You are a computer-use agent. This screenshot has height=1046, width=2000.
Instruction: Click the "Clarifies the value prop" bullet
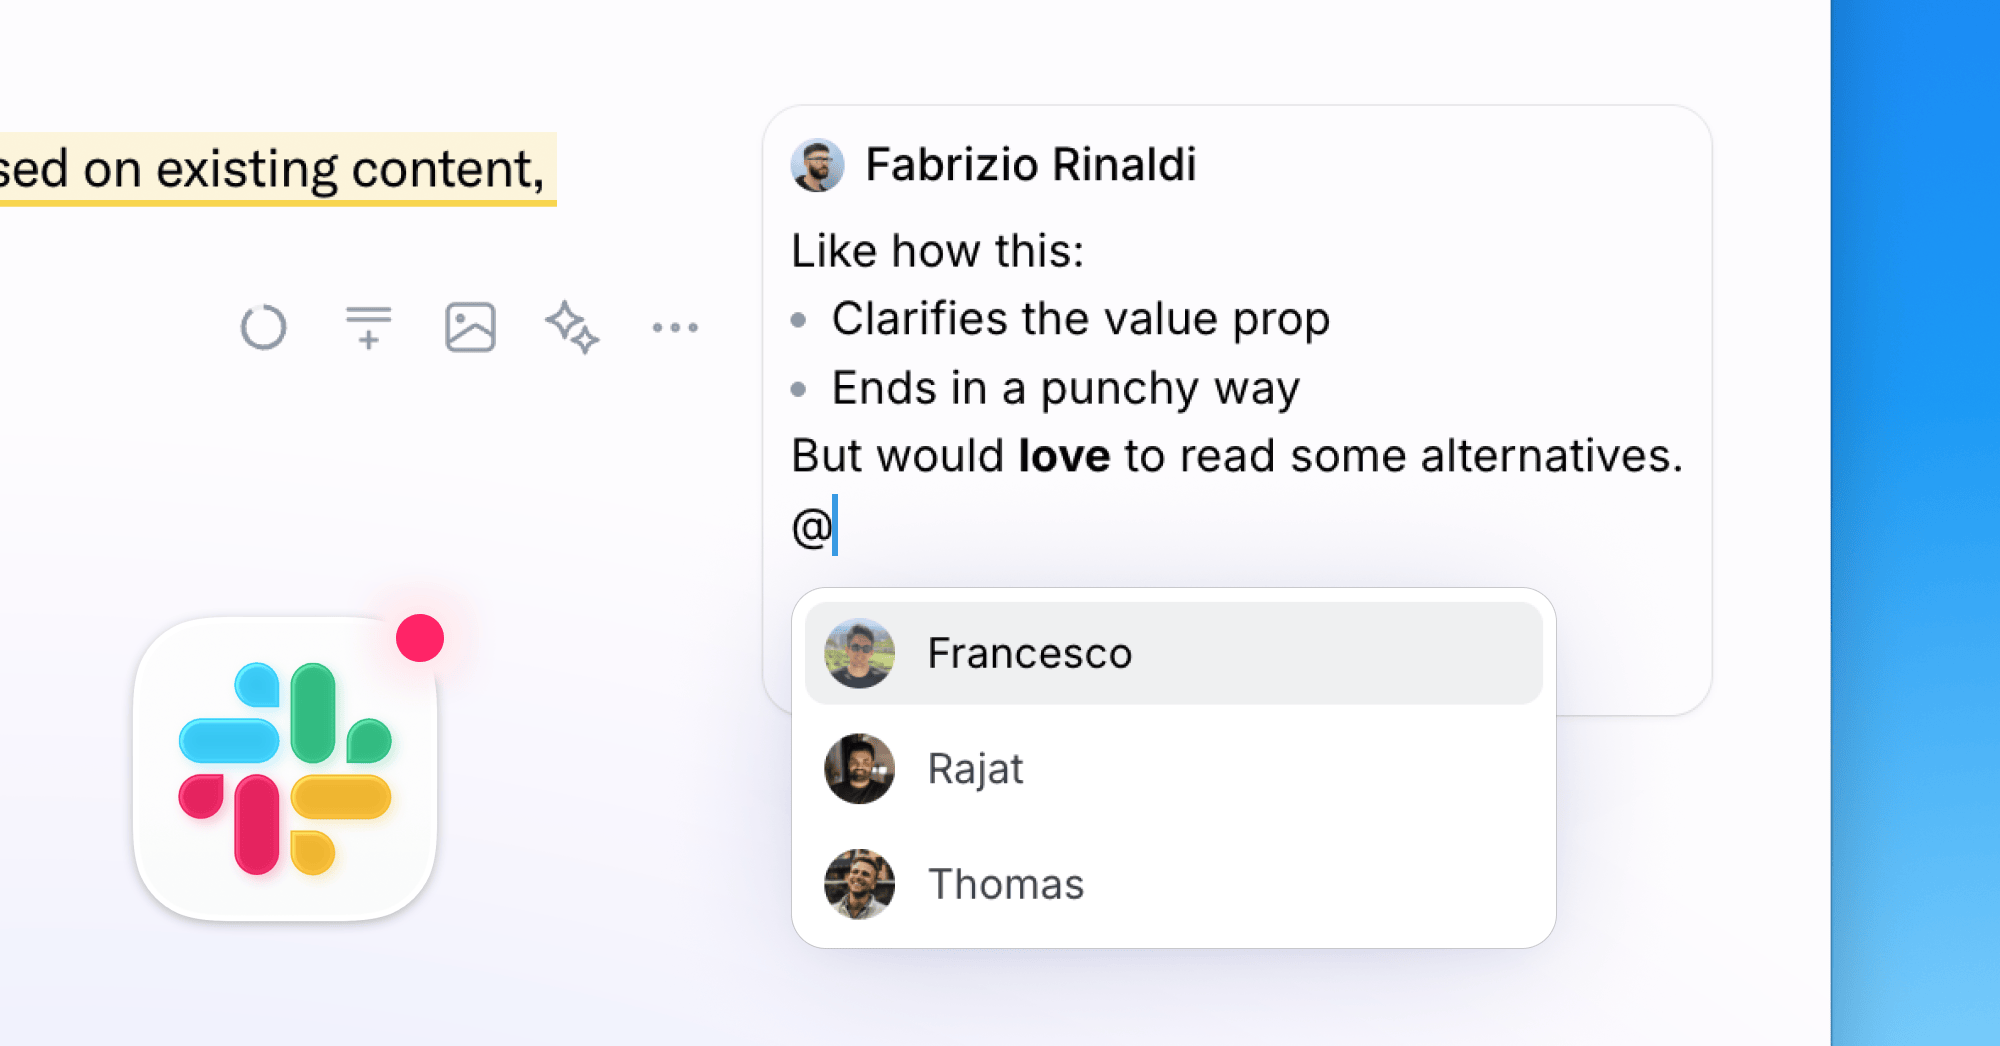(1080, 319)
